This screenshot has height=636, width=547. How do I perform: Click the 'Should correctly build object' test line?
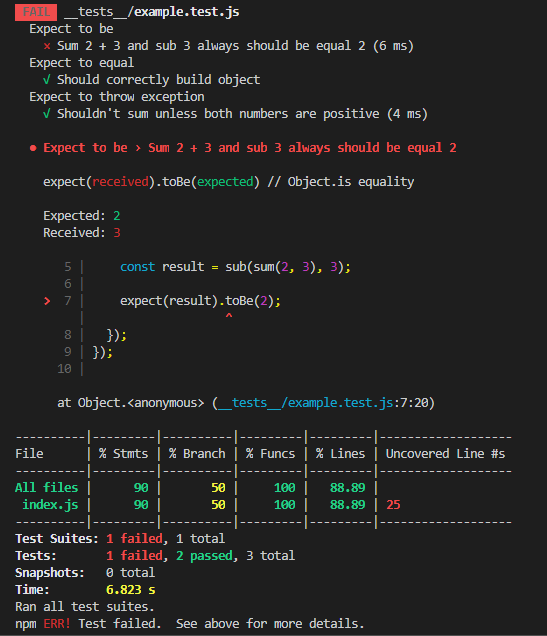pos(159,80)
